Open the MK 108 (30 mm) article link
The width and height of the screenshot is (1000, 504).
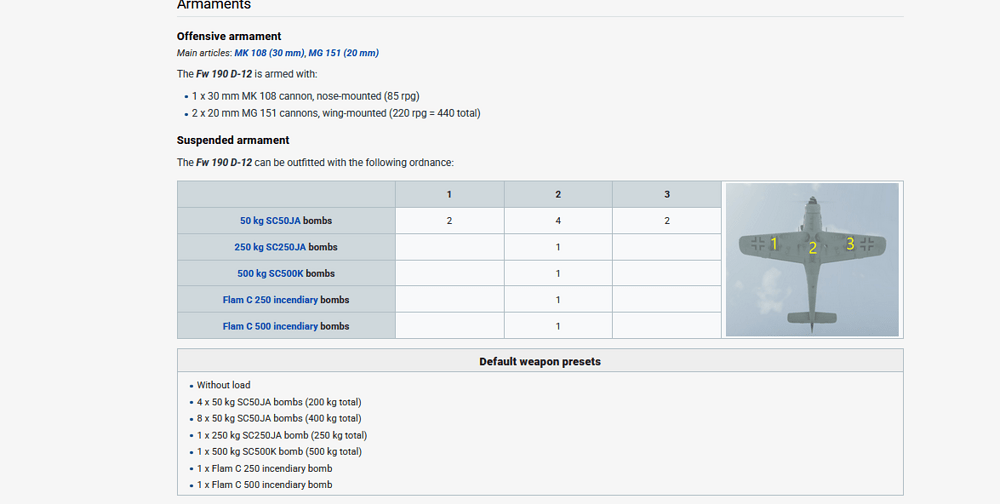coord(268,53)
